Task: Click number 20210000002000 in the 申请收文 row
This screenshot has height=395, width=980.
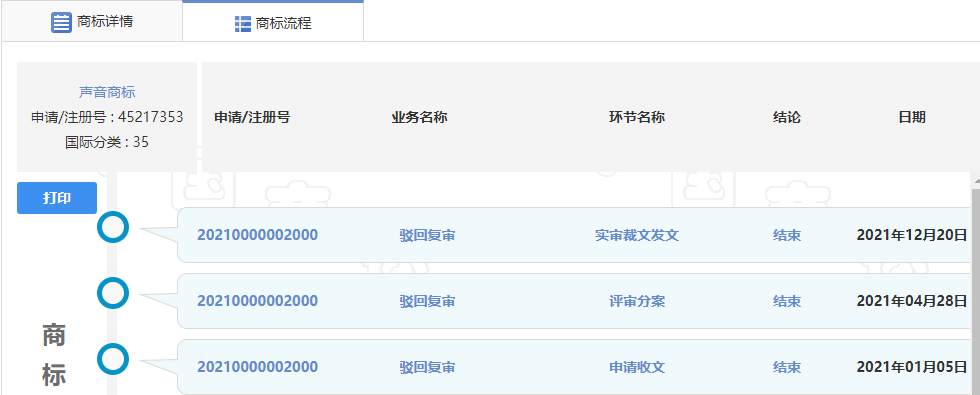Action: click(258, 367)
